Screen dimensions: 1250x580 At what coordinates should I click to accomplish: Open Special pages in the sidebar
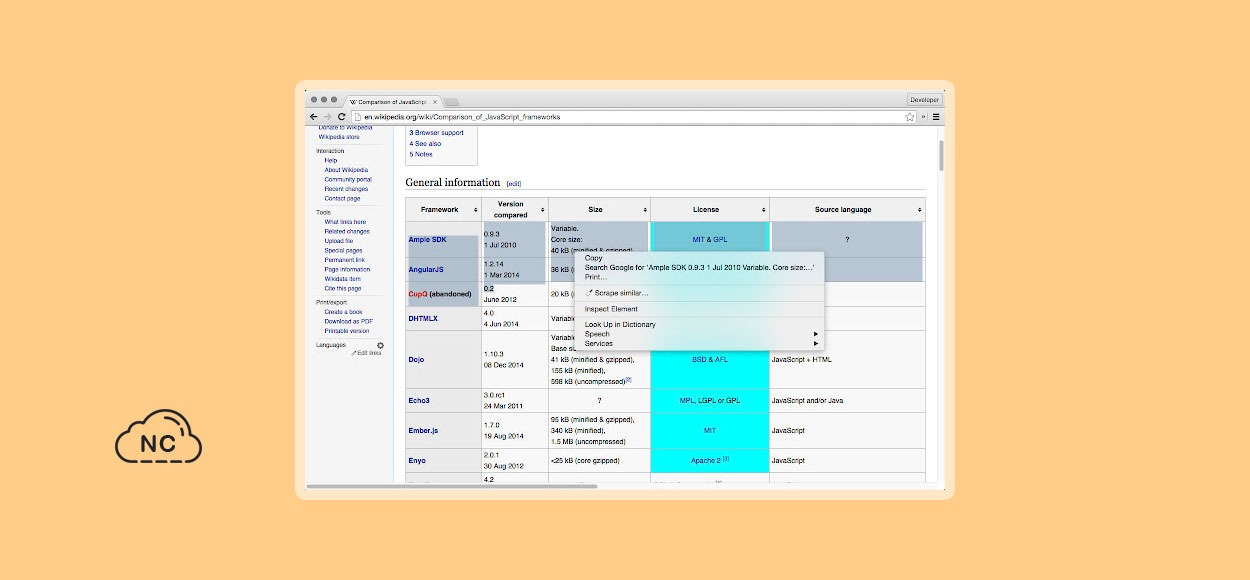point(343,250)
